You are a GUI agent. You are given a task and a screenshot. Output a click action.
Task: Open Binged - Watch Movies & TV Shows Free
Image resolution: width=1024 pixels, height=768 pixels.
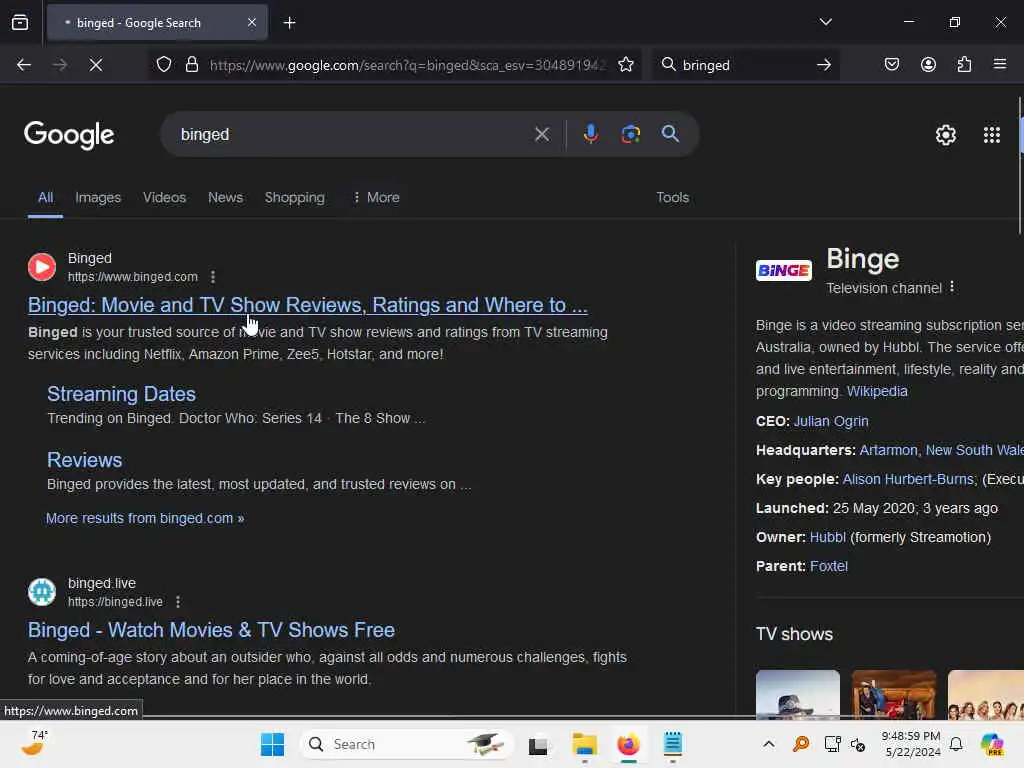(211, 630)
